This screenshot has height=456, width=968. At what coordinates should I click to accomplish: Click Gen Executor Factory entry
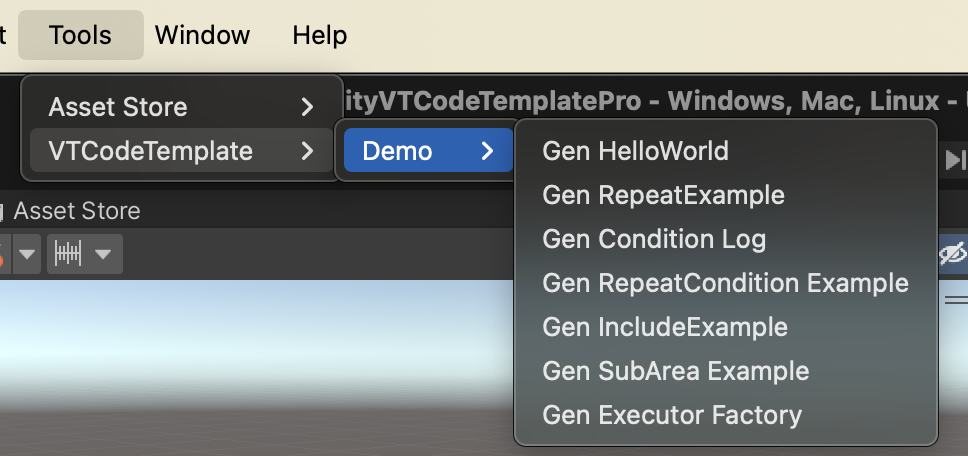(672, 415)
